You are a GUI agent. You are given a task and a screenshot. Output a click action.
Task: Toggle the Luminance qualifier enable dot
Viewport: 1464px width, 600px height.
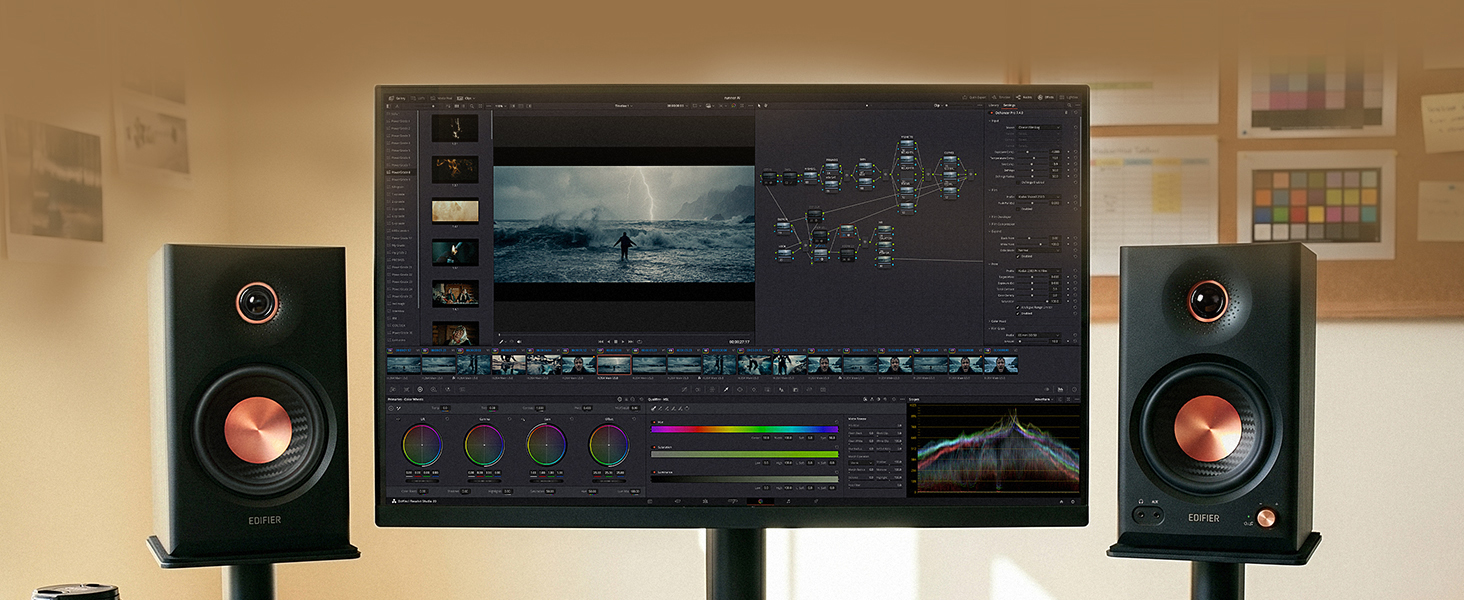(654, 470)
